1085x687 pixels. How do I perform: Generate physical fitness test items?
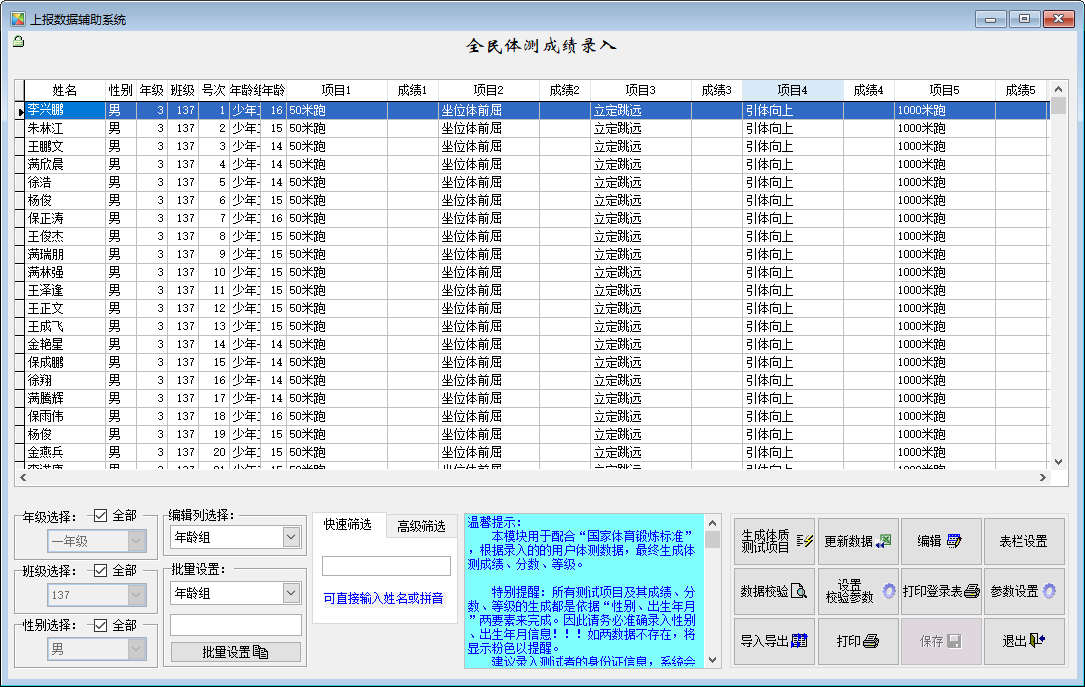coord(774,541)
